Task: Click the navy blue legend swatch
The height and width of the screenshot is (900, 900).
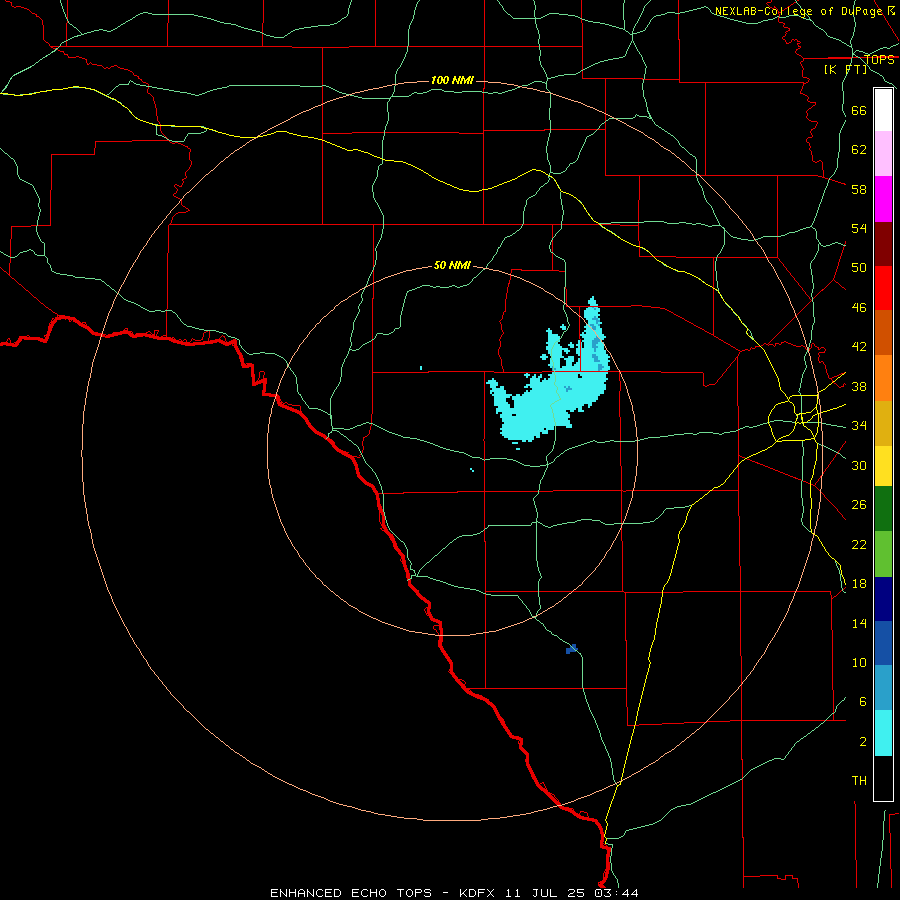Action: 883,599
